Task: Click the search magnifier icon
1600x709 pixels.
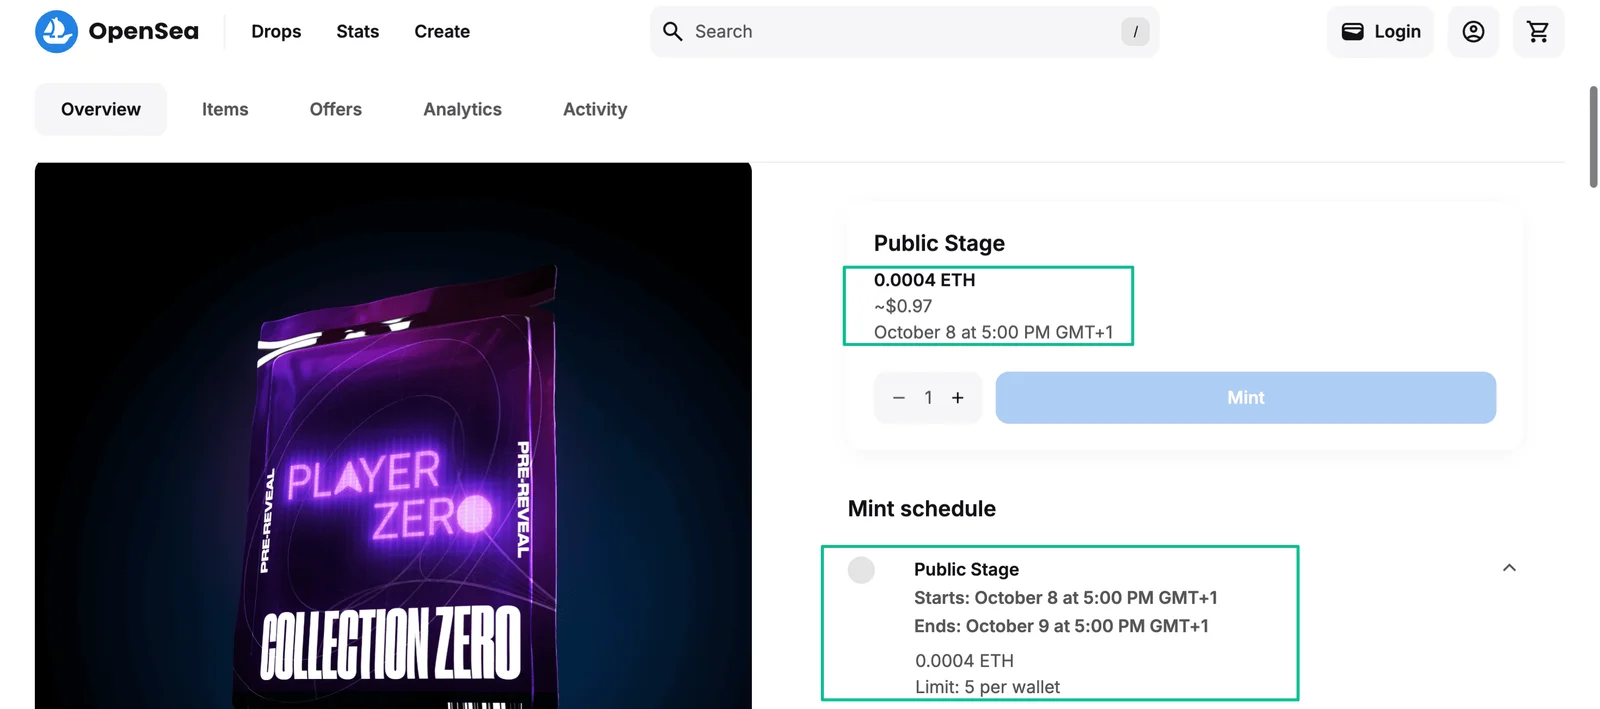Action: coord(673,32)
